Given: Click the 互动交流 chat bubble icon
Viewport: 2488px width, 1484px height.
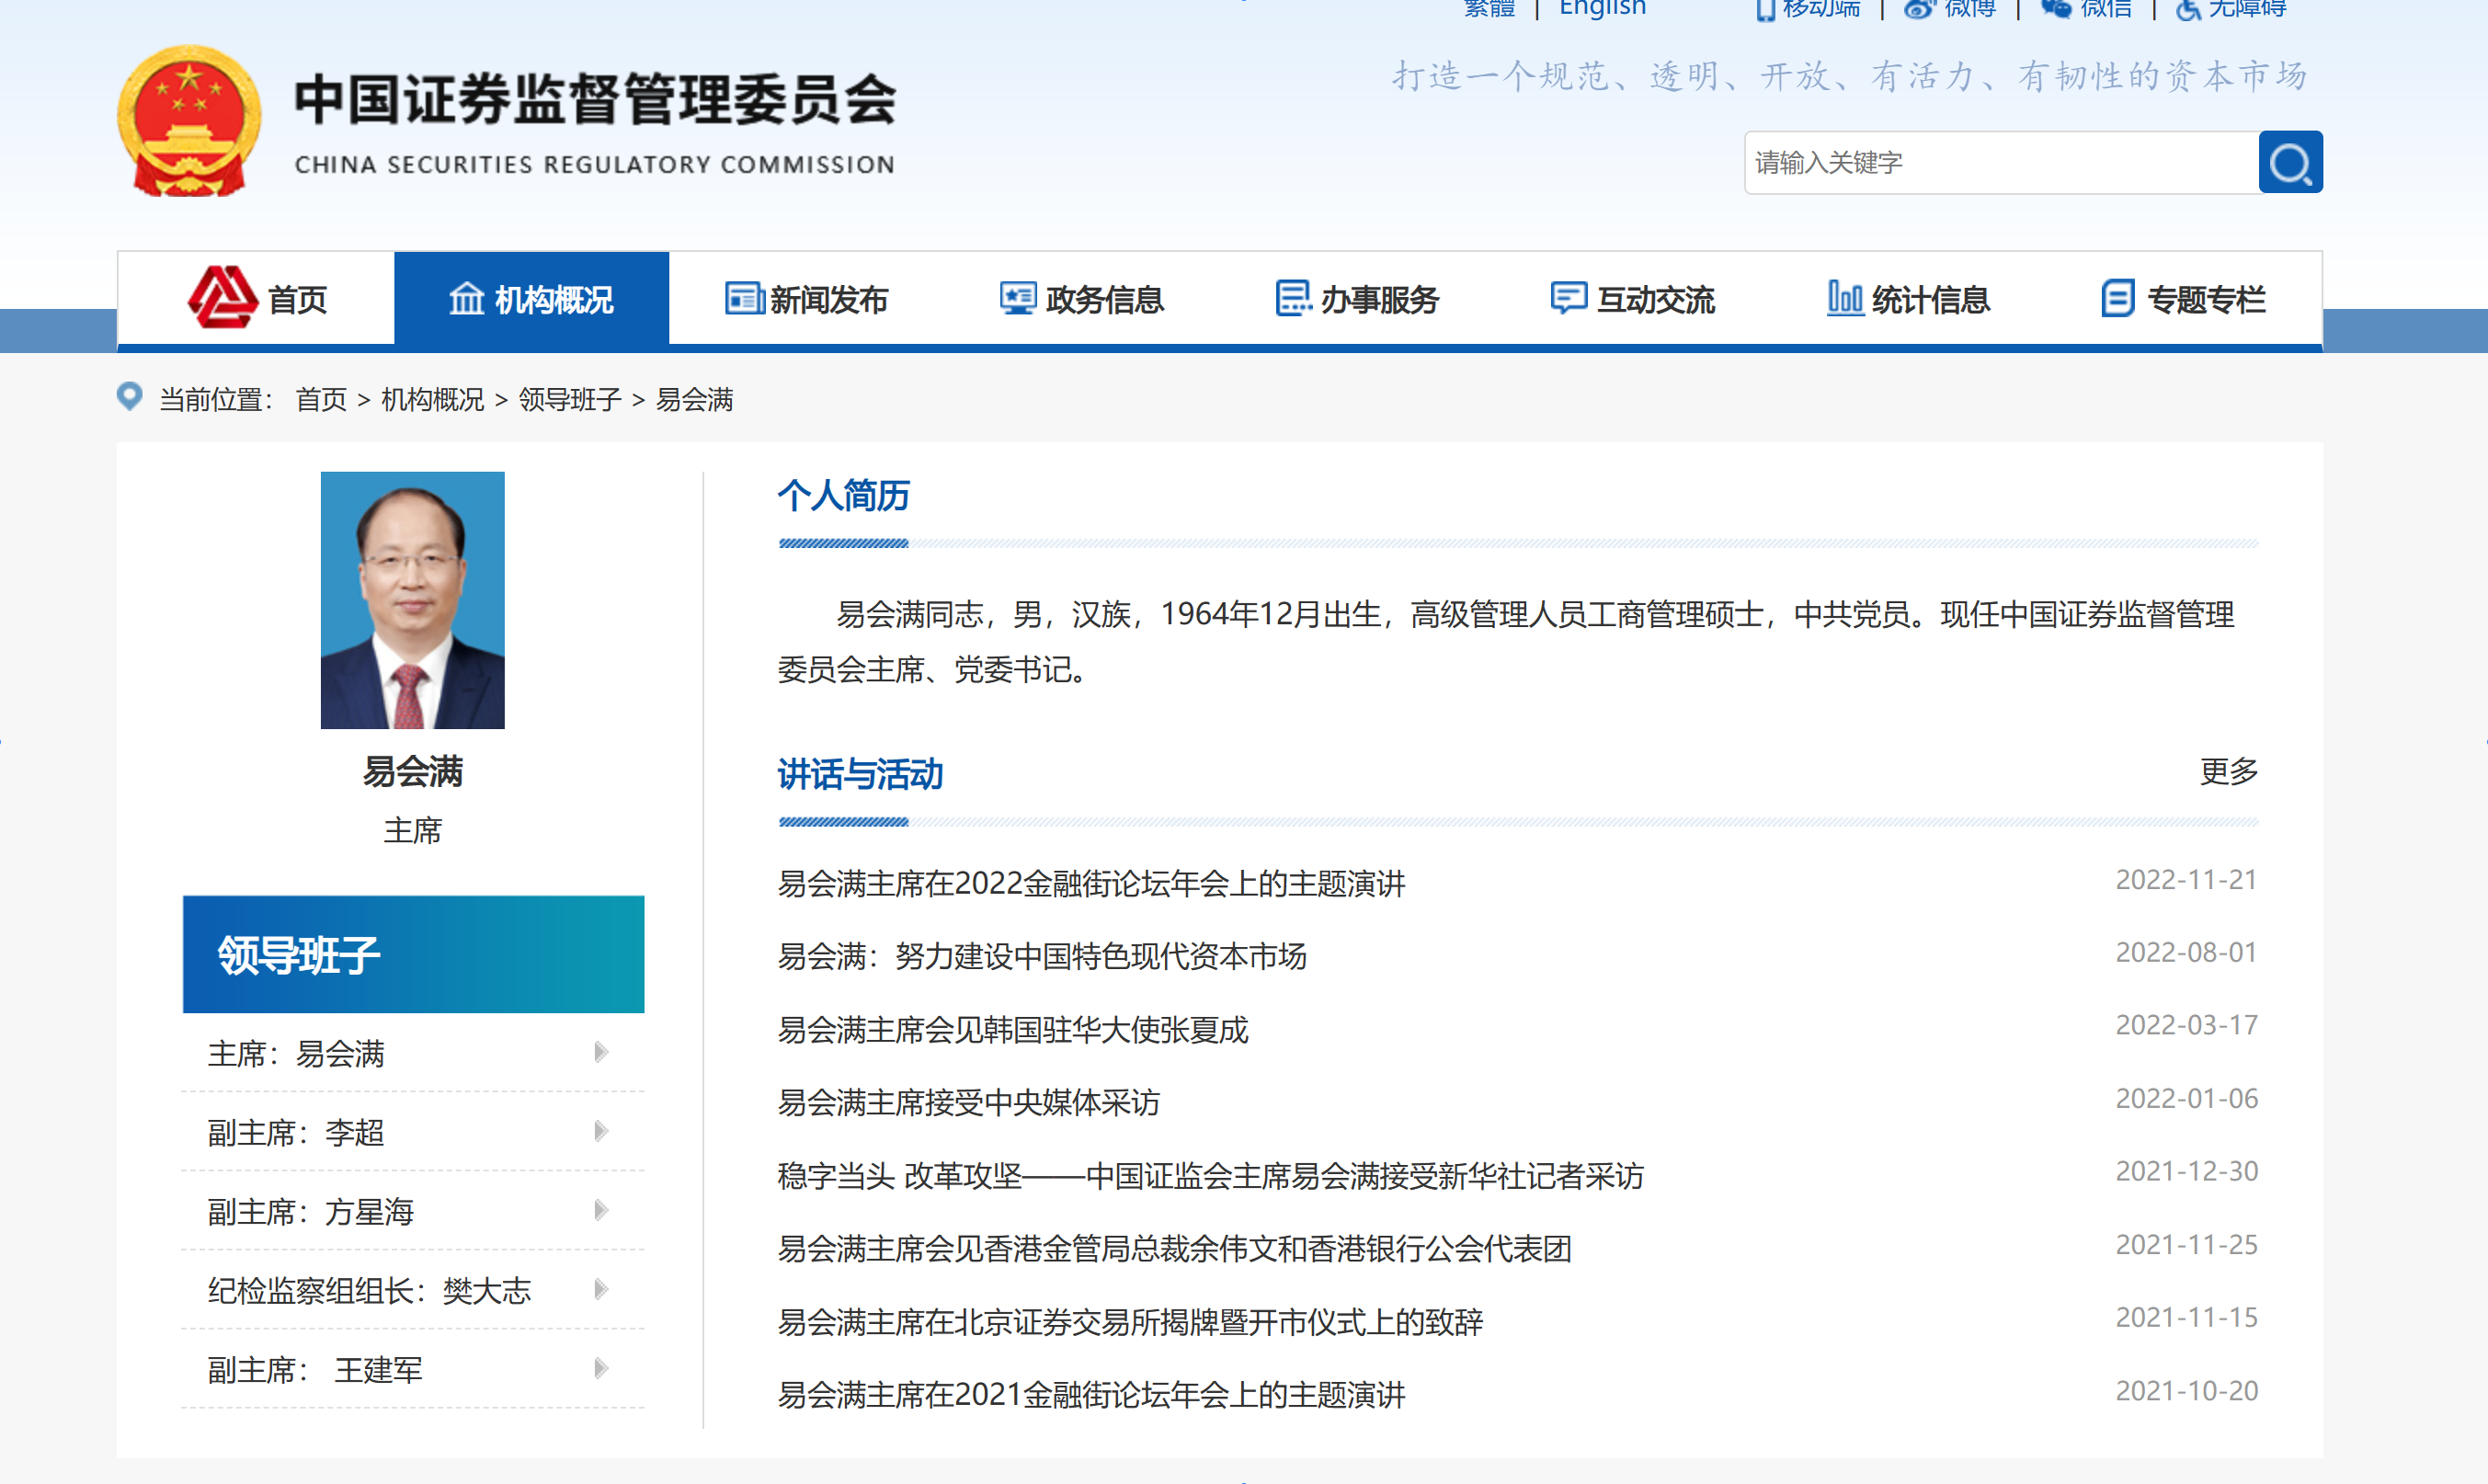Looking at the screenshot, I should (1568, 298).
